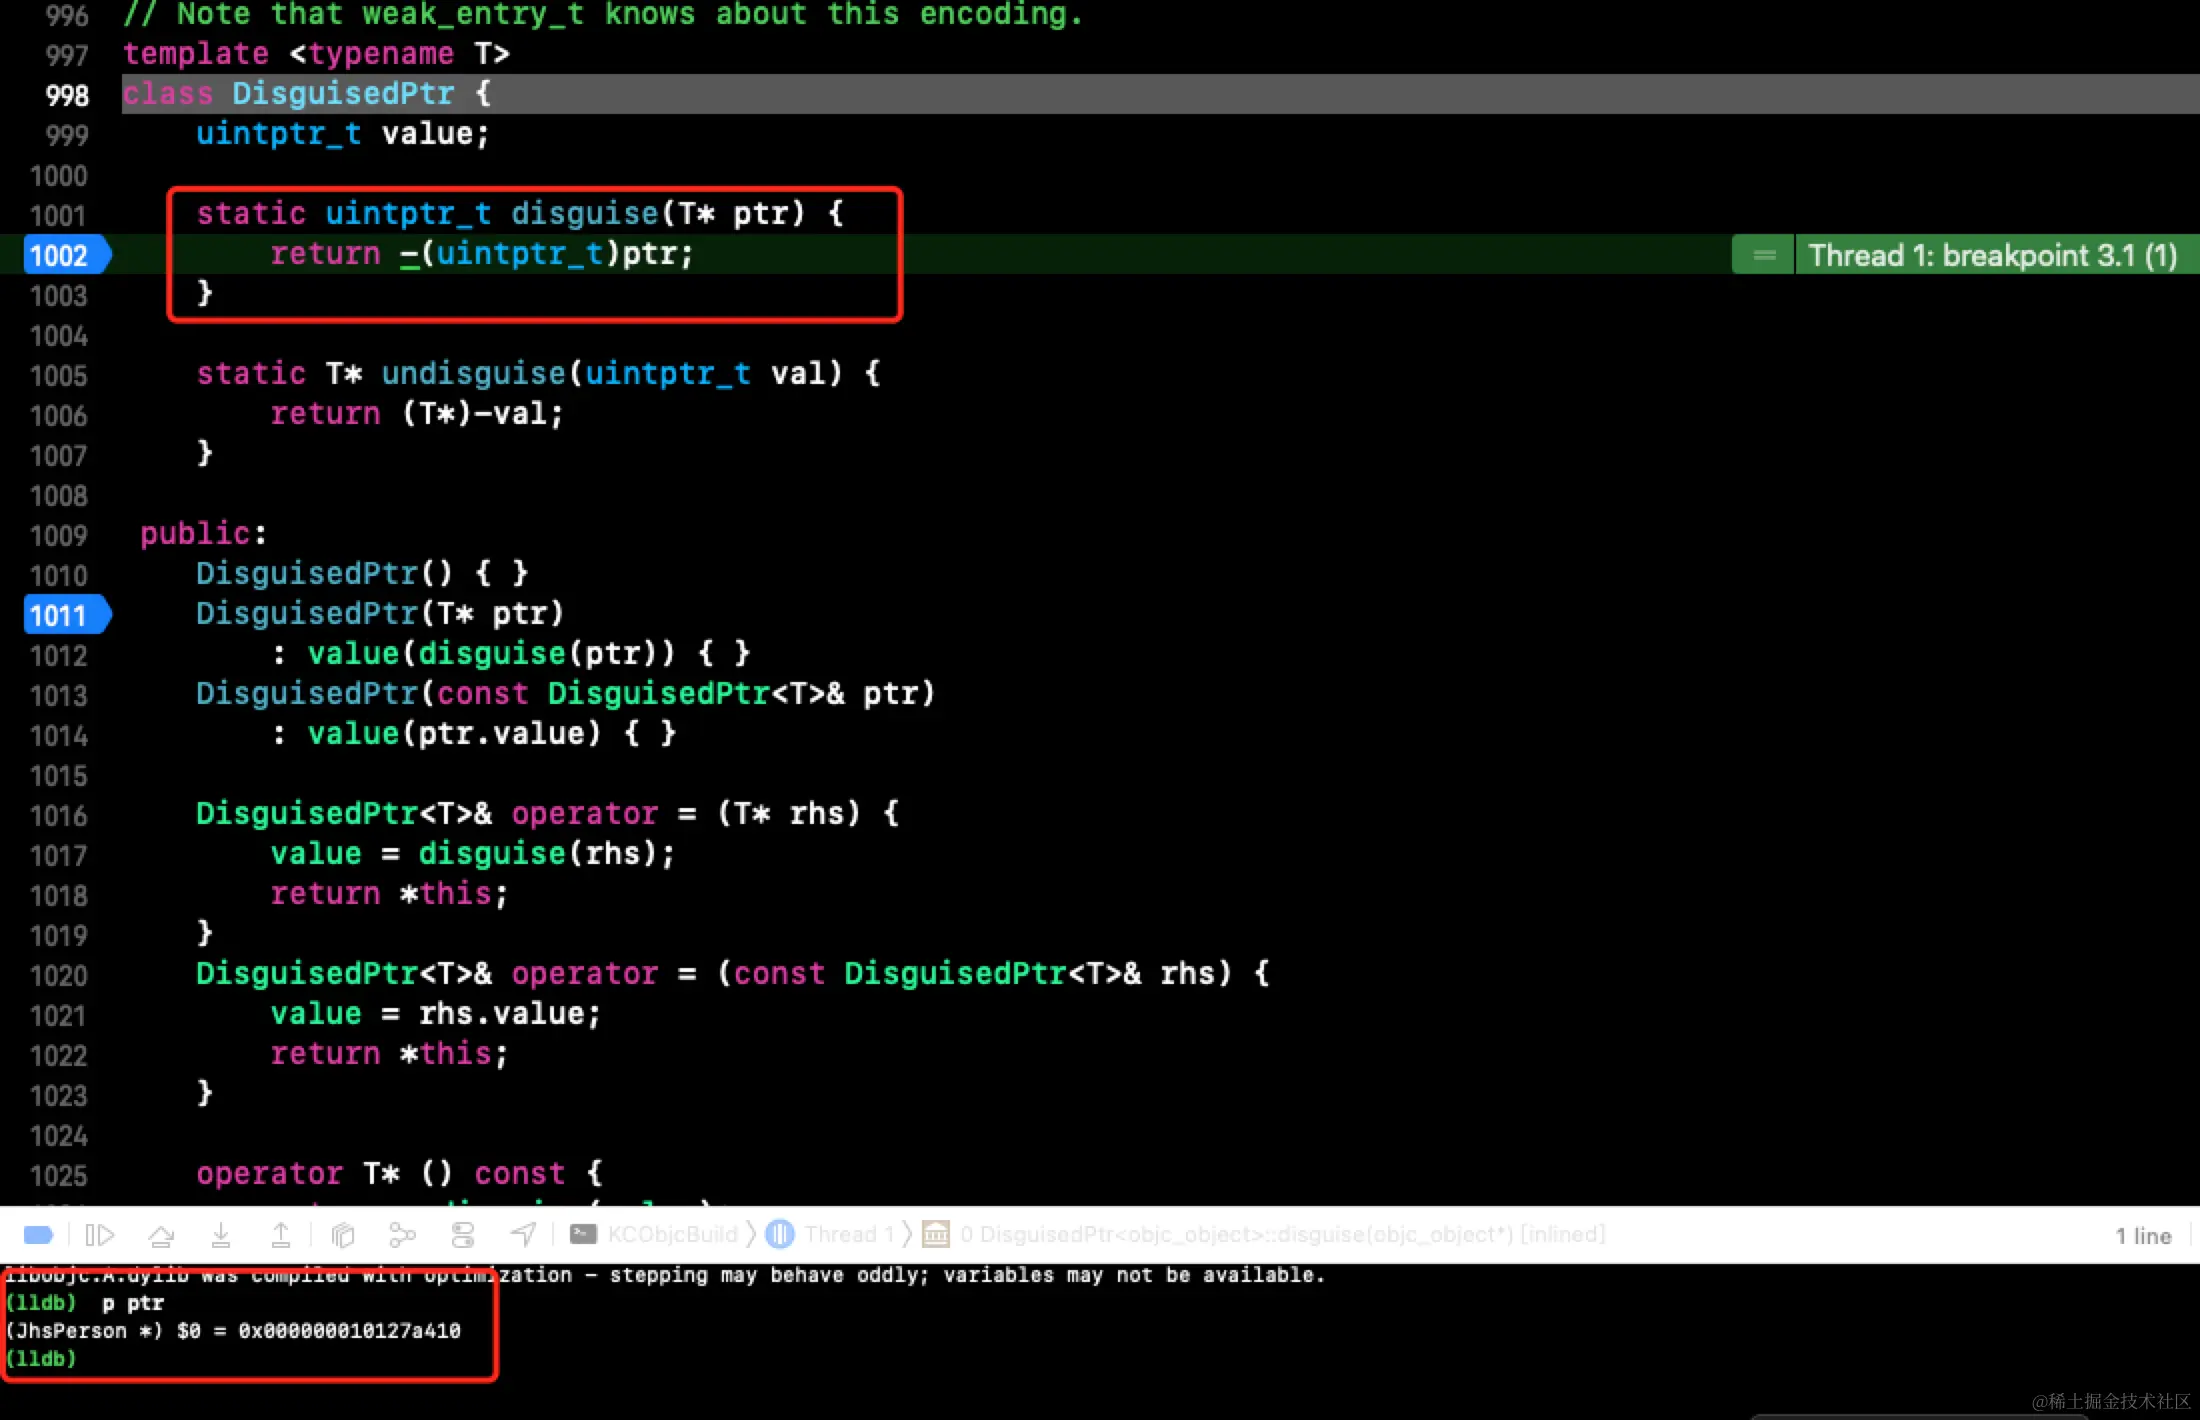Click the Environment Overrides icon

coord(463,1235)
